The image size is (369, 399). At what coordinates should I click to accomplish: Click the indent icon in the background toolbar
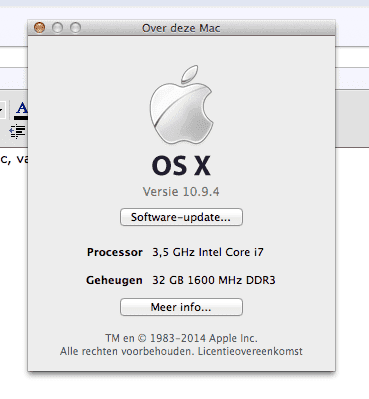click(17, 131)
